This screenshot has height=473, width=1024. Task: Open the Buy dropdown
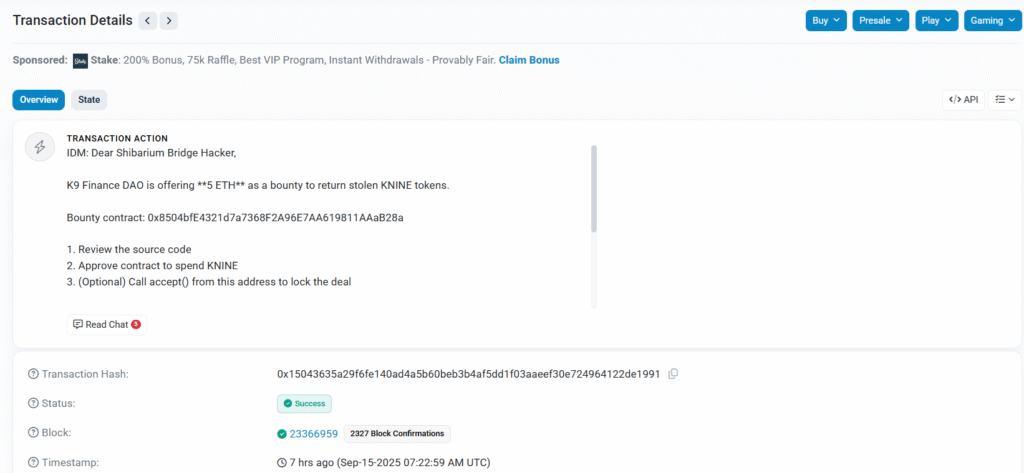click(x=826, y=21)
